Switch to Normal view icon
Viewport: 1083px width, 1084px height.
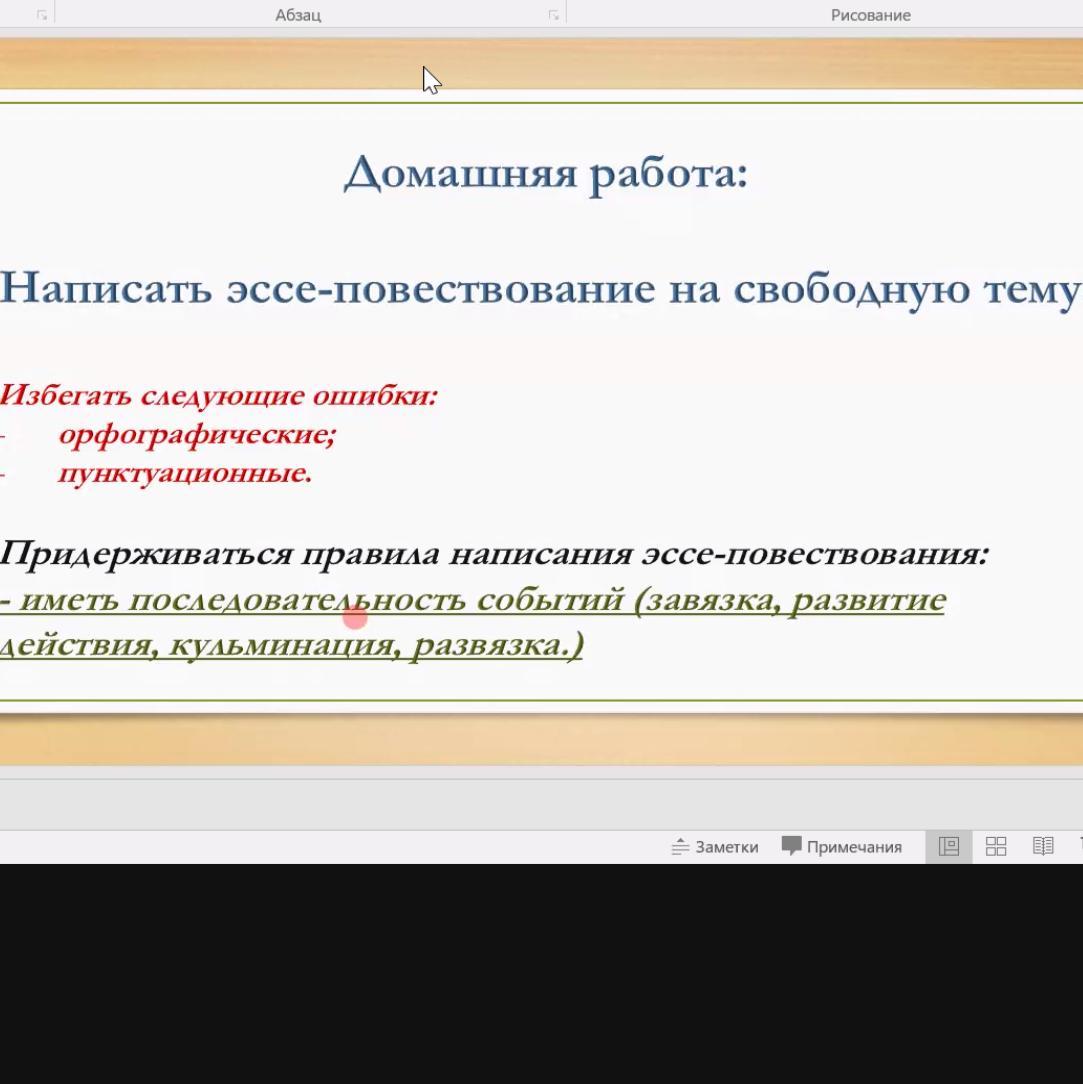(949, 846)
